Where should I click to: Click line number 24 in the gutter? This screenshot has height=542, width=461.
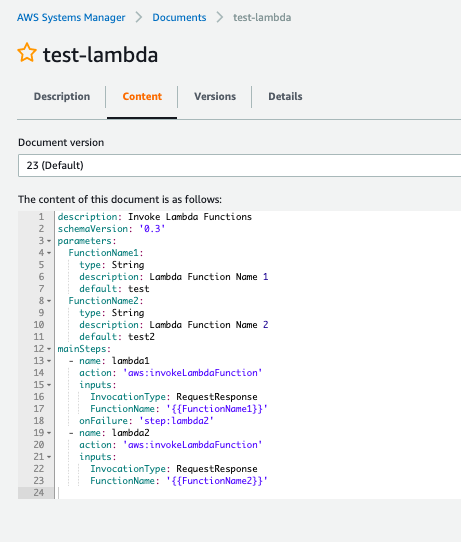(39, 493)
